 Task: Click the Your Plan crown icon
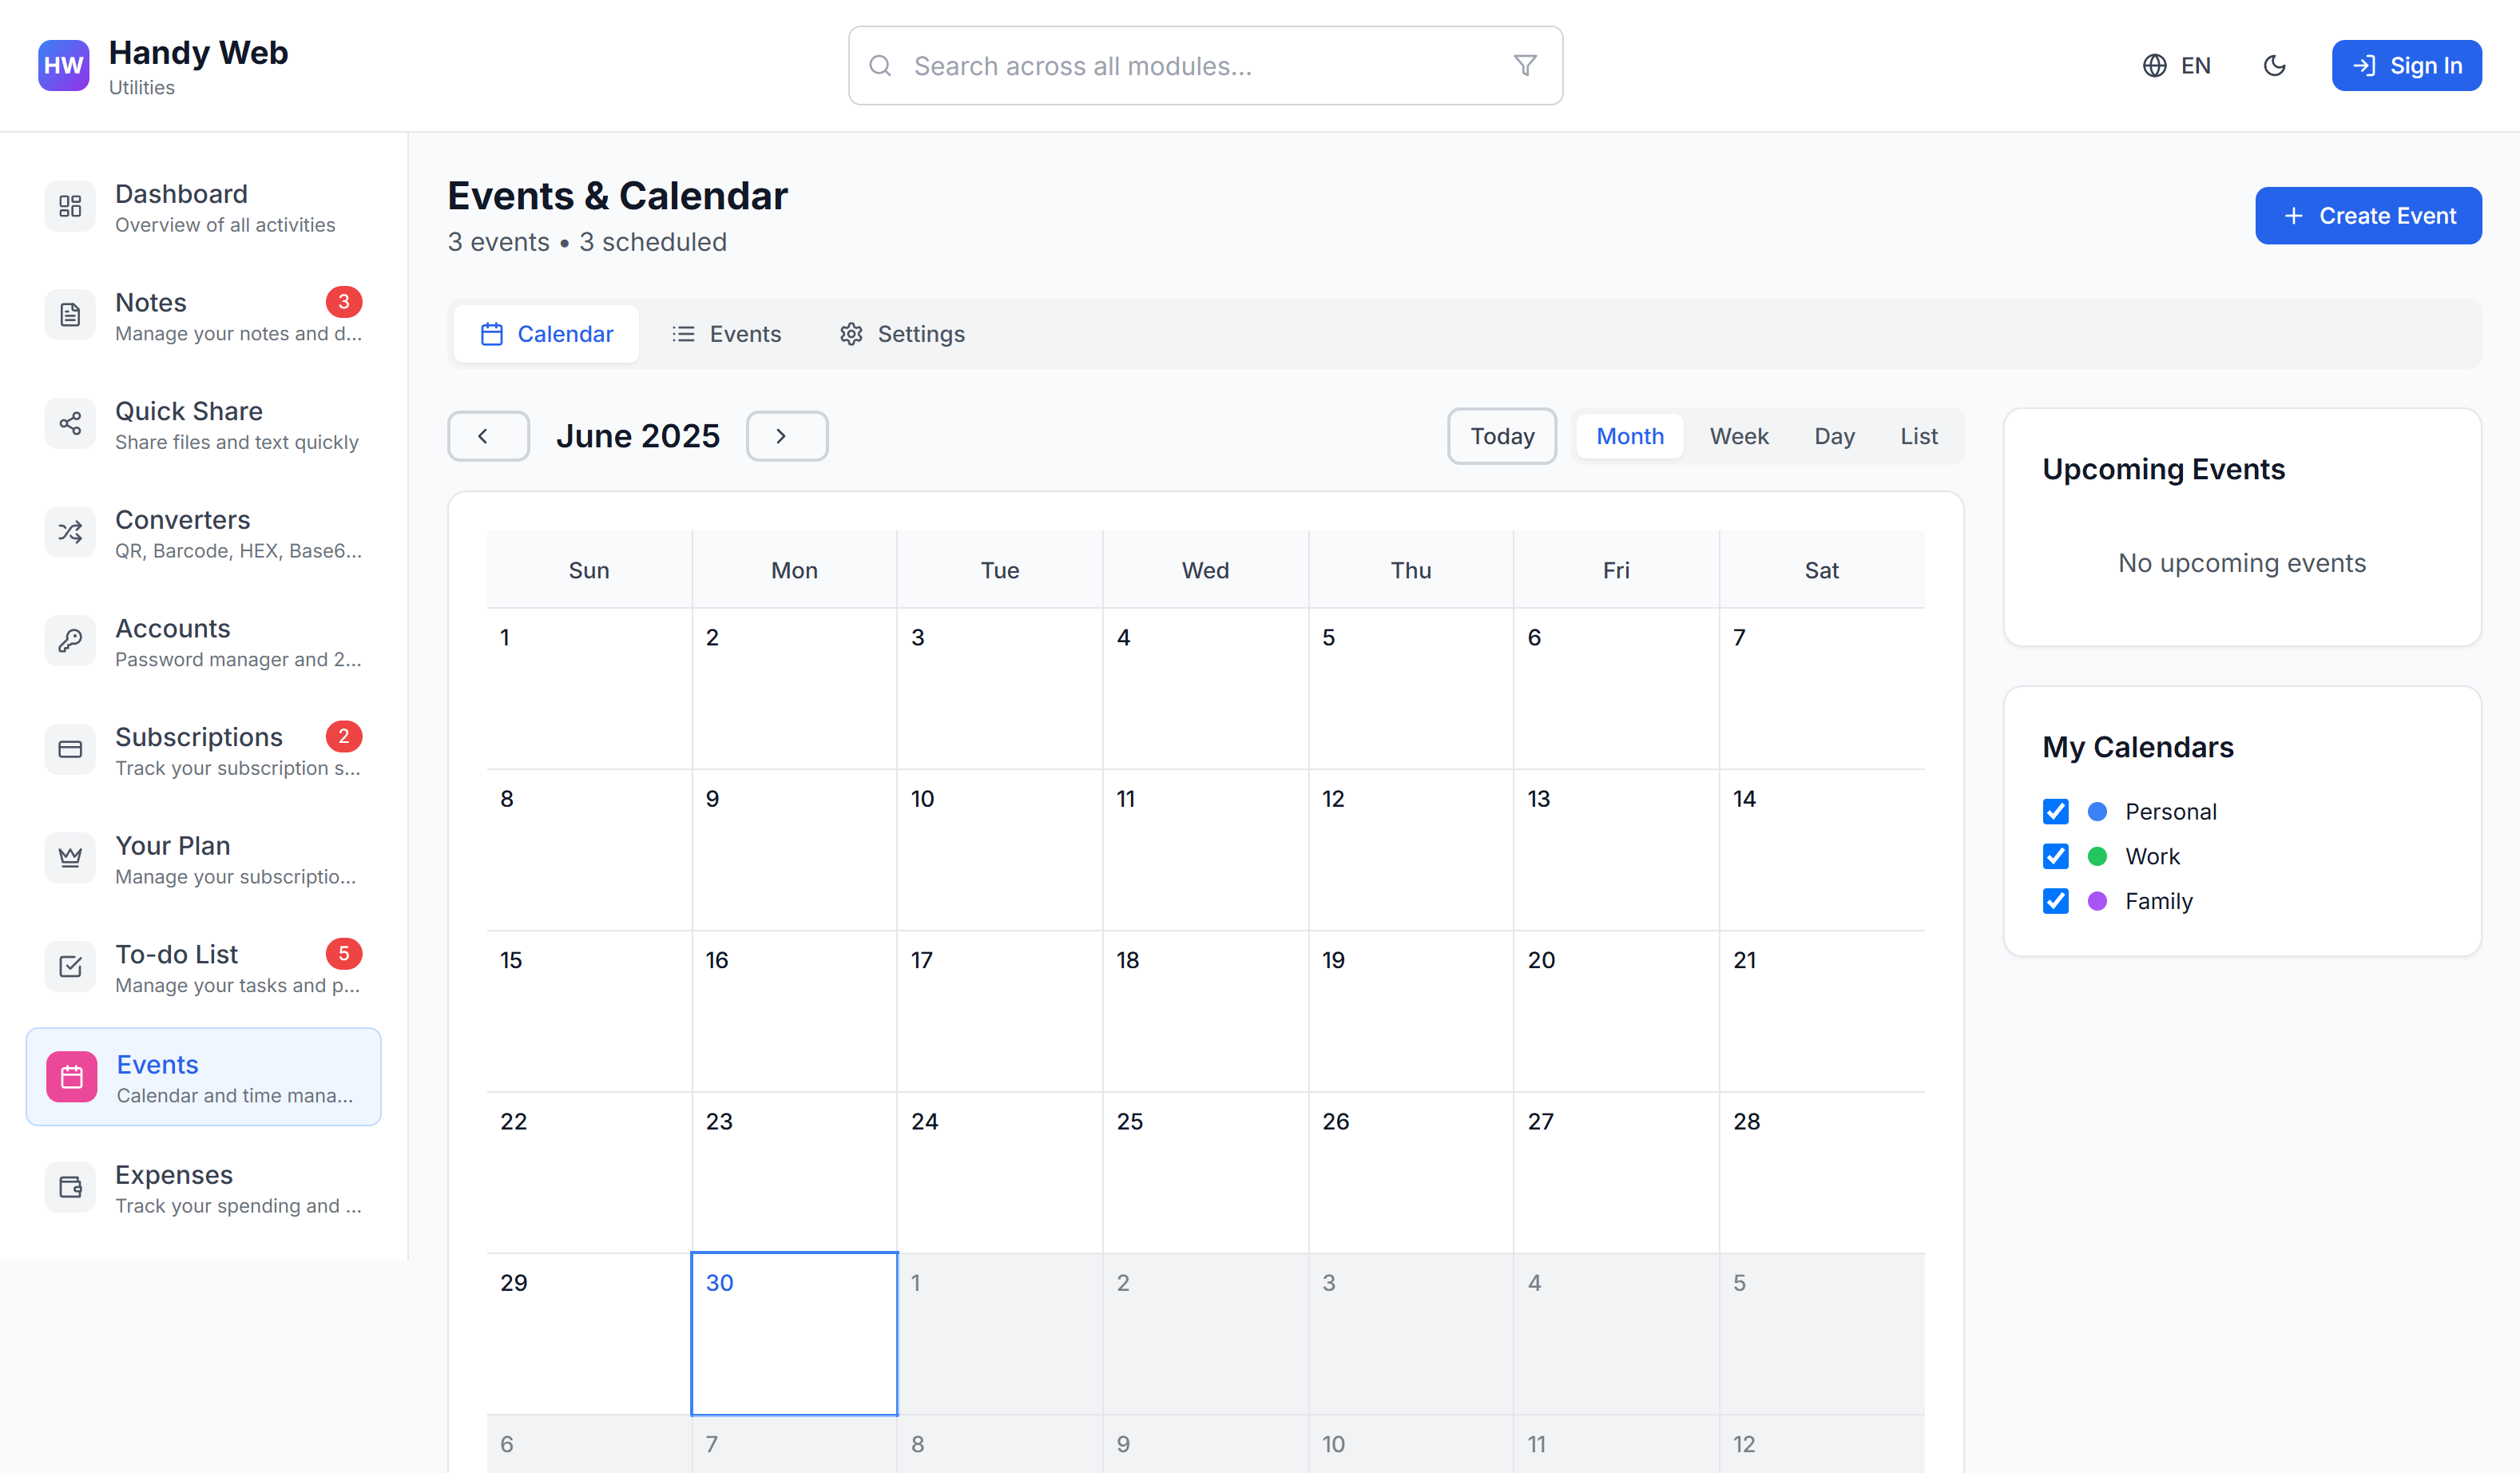pyautogui.click(x=70, y=858)
